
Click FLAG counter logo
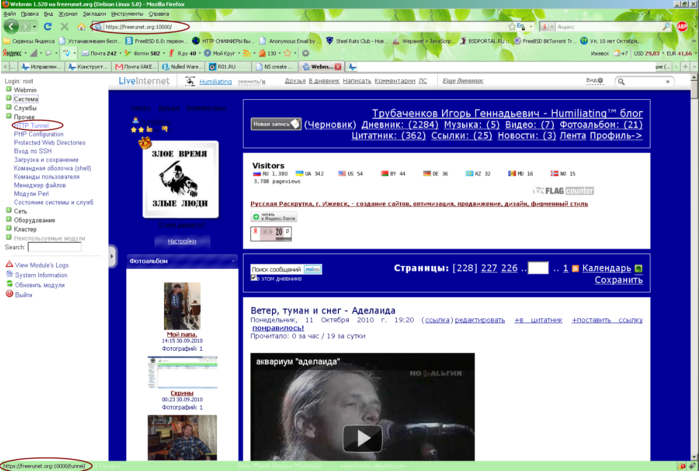click(563, 191)
